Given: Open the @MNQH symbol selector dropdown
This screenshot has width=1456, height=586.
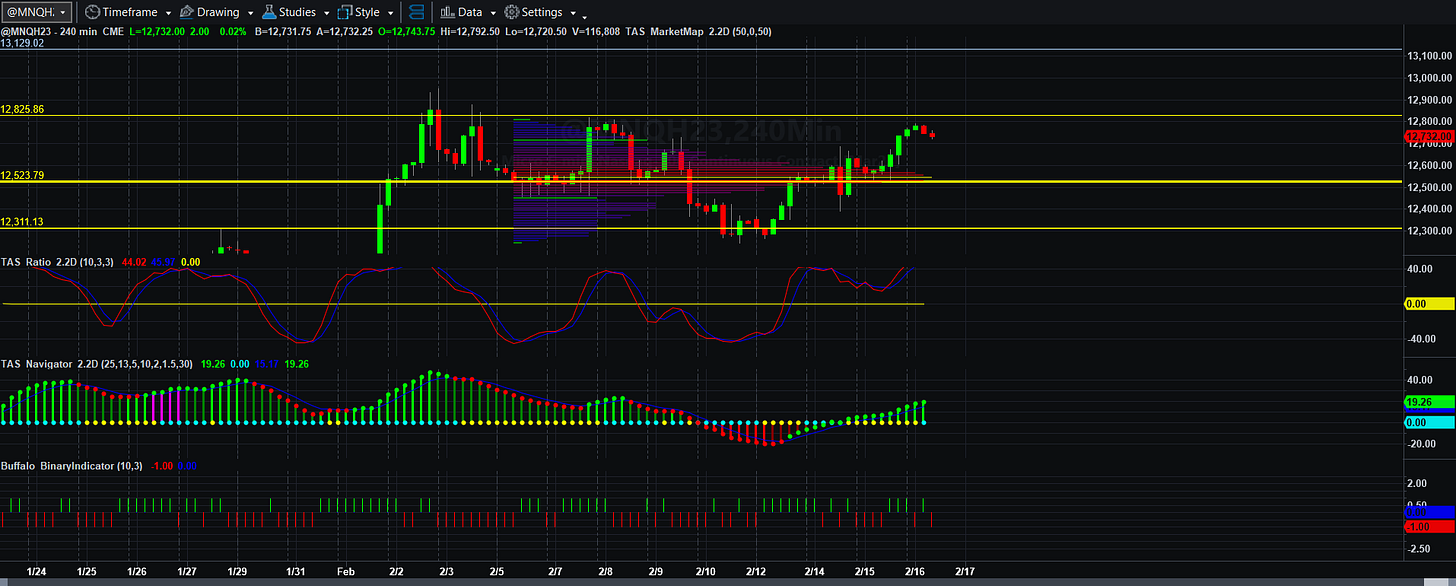Looking at the screenshot, I should 37,12.
